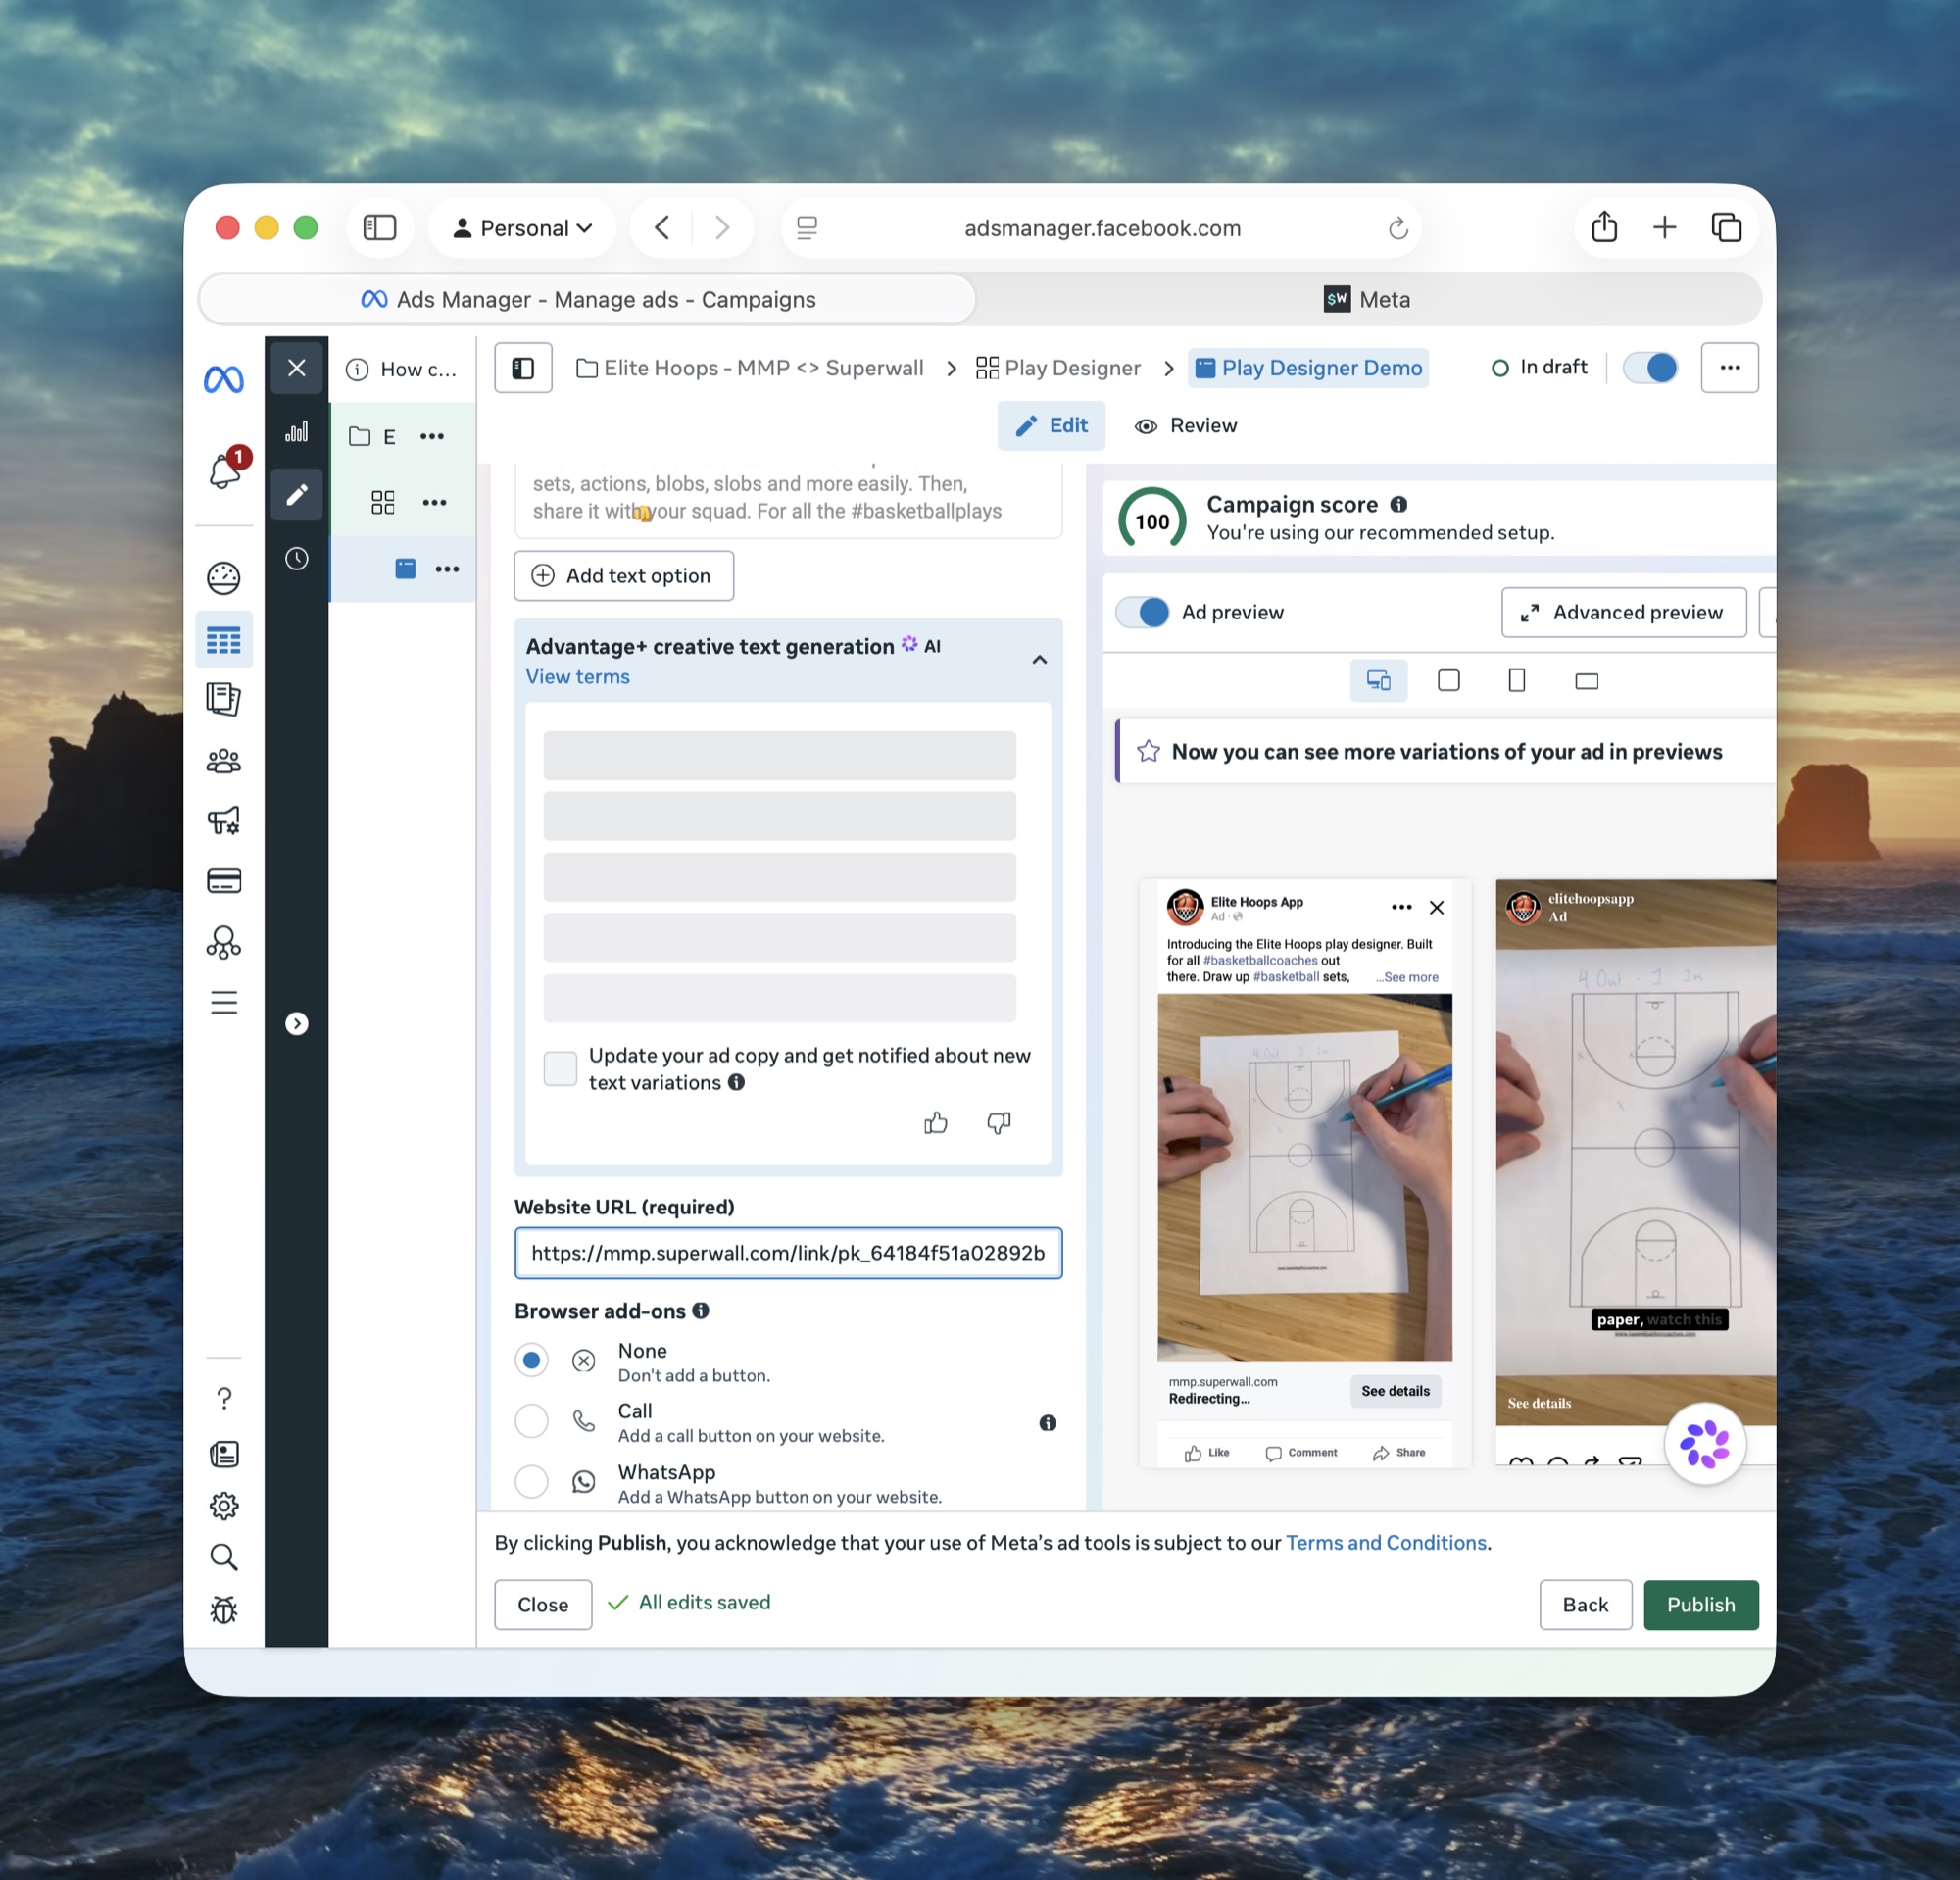This screenshot has height=1880, width=1960.
Task: Open Advanced preview
Action: point(1624,612)
